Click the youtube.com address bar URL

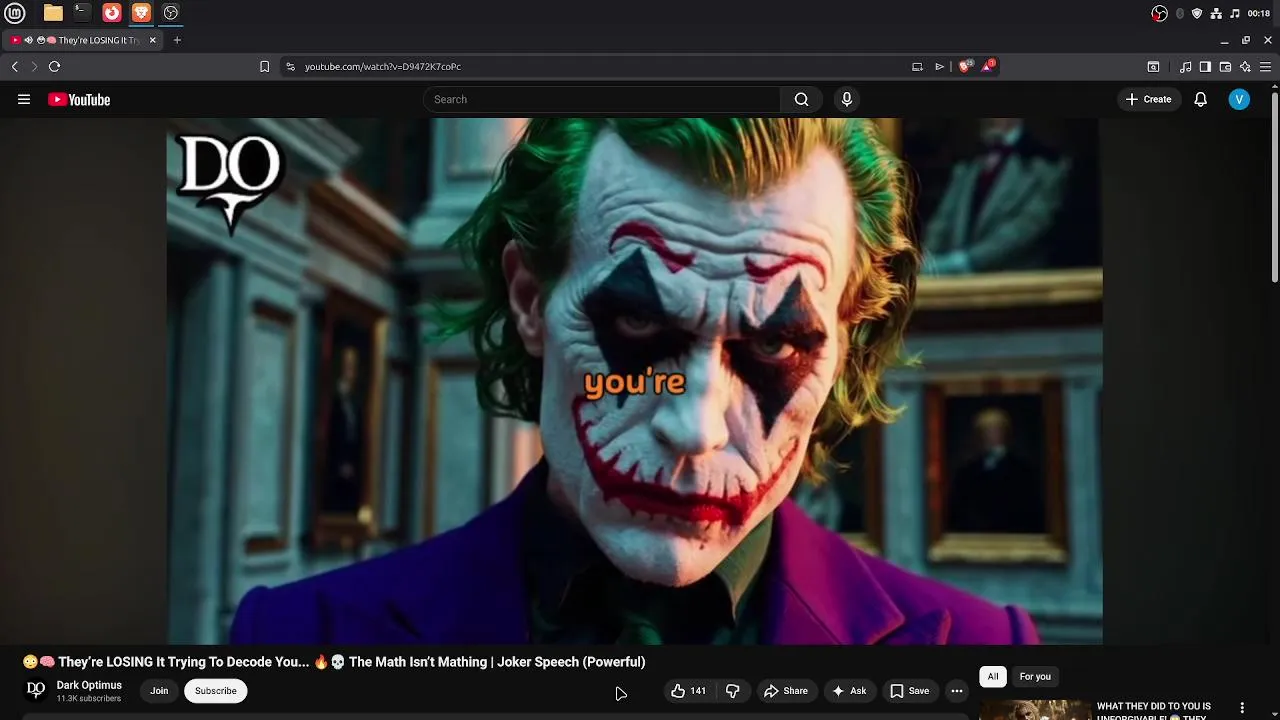[x=383, y=67]
